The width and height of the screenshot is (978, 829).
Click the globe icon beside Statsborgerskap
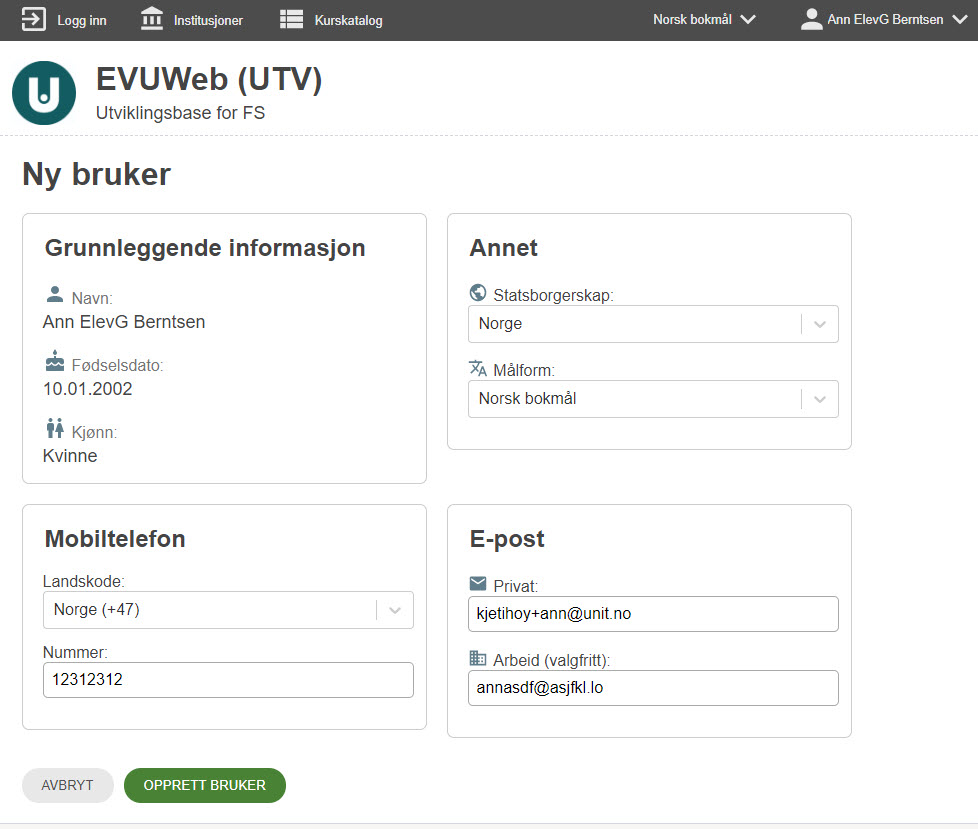(x=478, y=293)
